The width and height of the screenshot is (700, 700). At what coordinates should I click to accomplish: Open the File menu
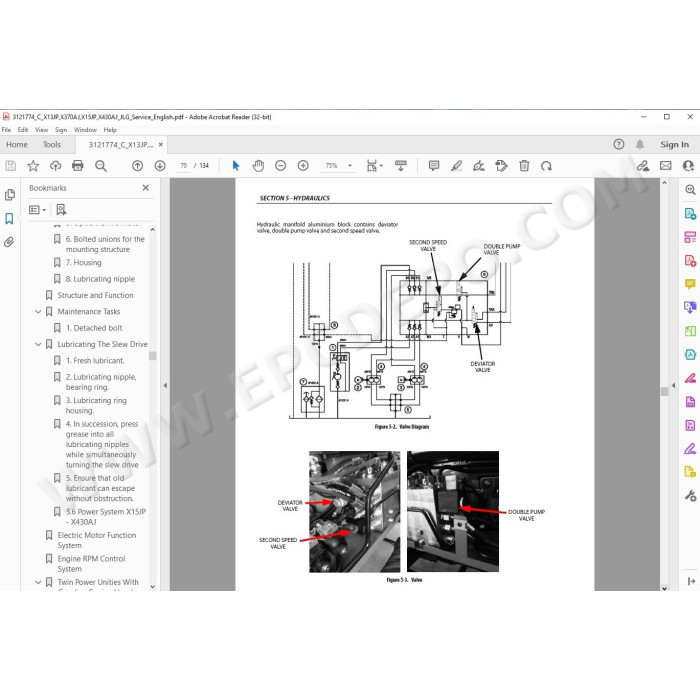[6, 130]
